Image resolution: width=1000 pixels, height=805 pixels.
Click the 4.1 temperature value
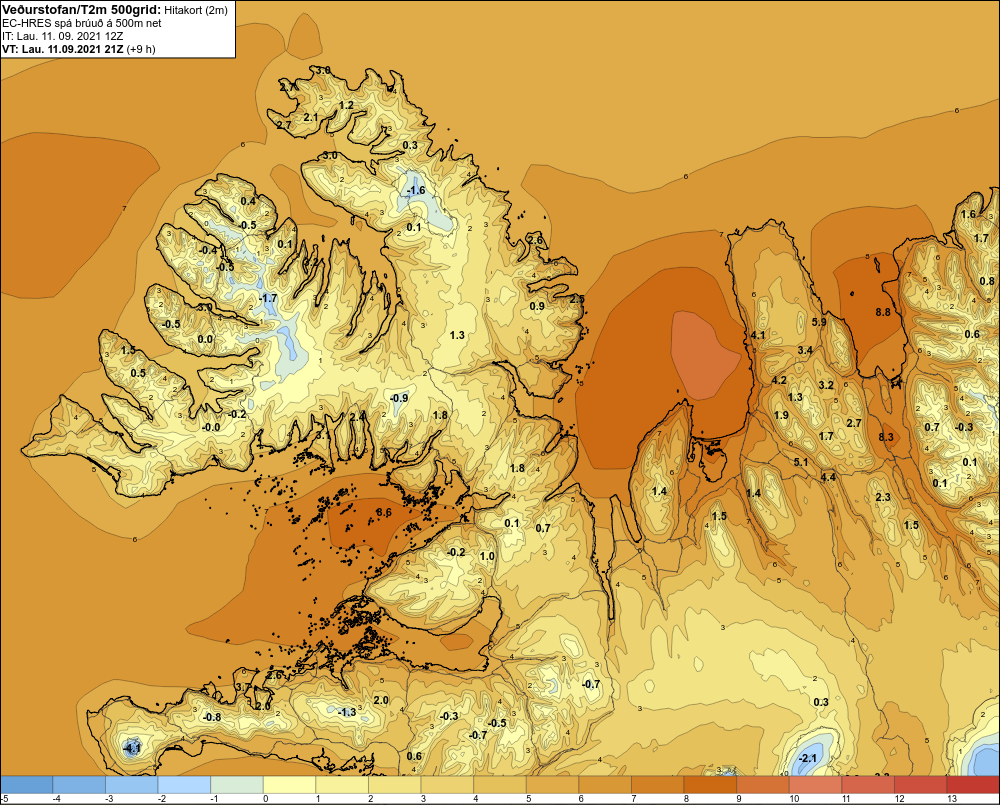[758, 335]
